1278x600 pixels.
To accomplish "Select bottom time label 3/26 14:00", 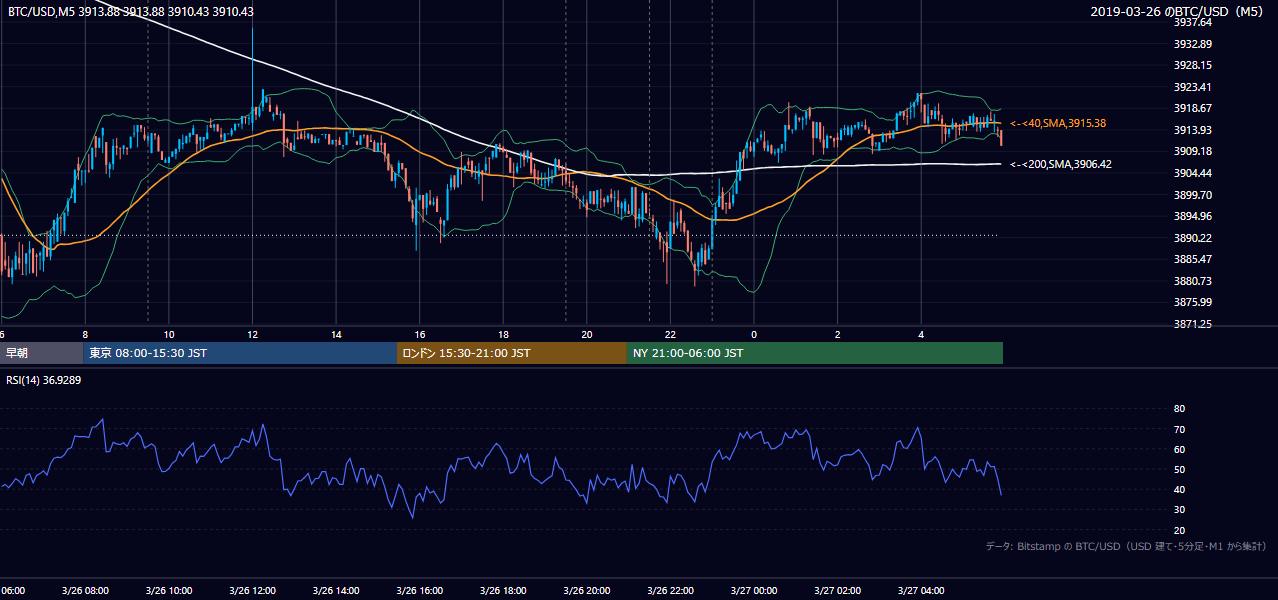I will [x=336, y=591].
